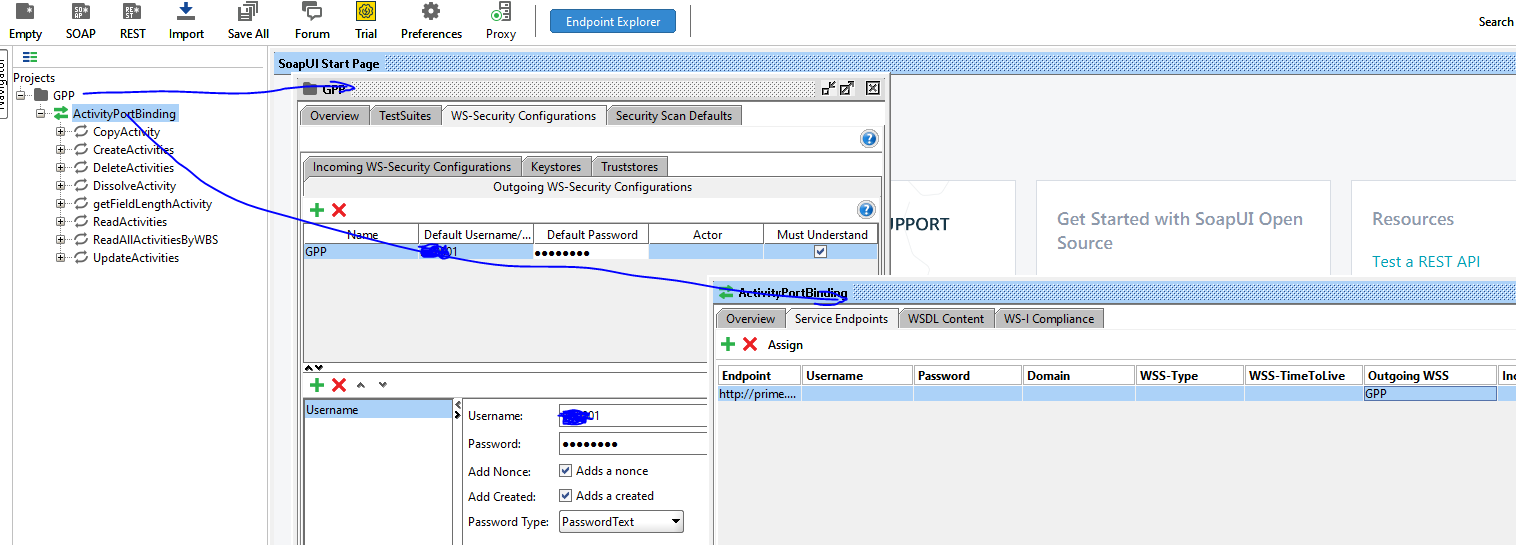Move WSS entry up with arrow
1516x545 pixels.
click(x=361, y=385)
